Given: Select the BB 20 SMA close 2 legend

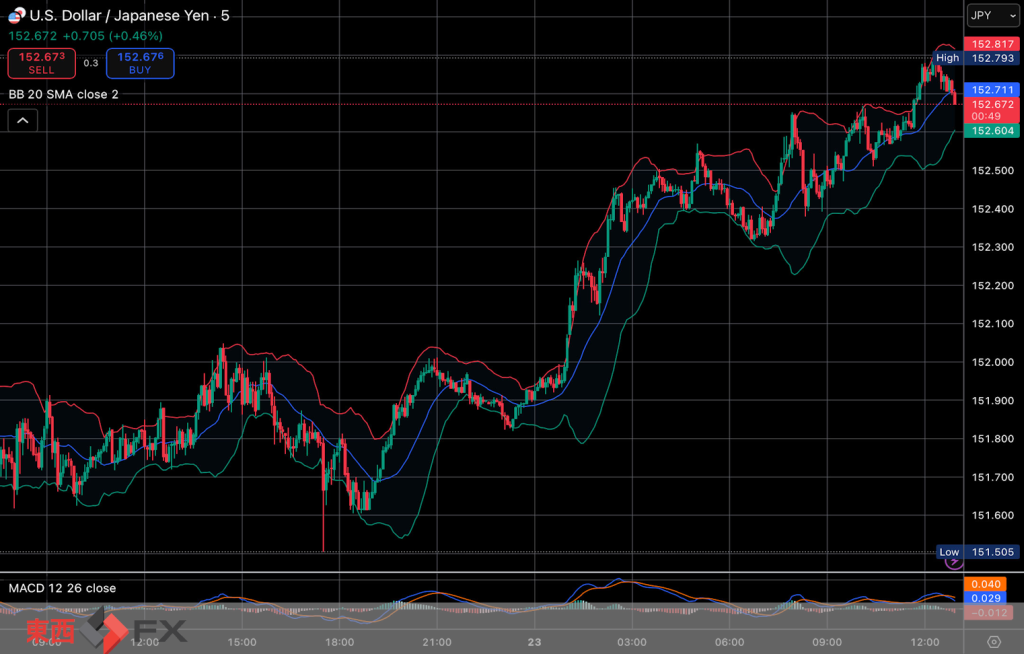Looking at the screenshot, I should (64, 94).
